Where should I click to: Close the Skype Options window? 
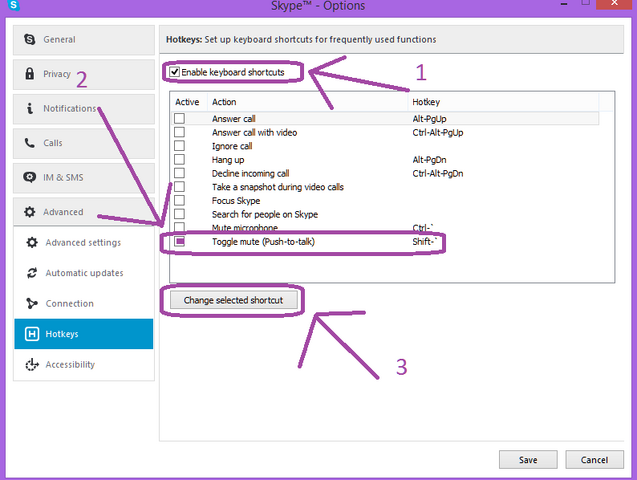coord(614,3)
